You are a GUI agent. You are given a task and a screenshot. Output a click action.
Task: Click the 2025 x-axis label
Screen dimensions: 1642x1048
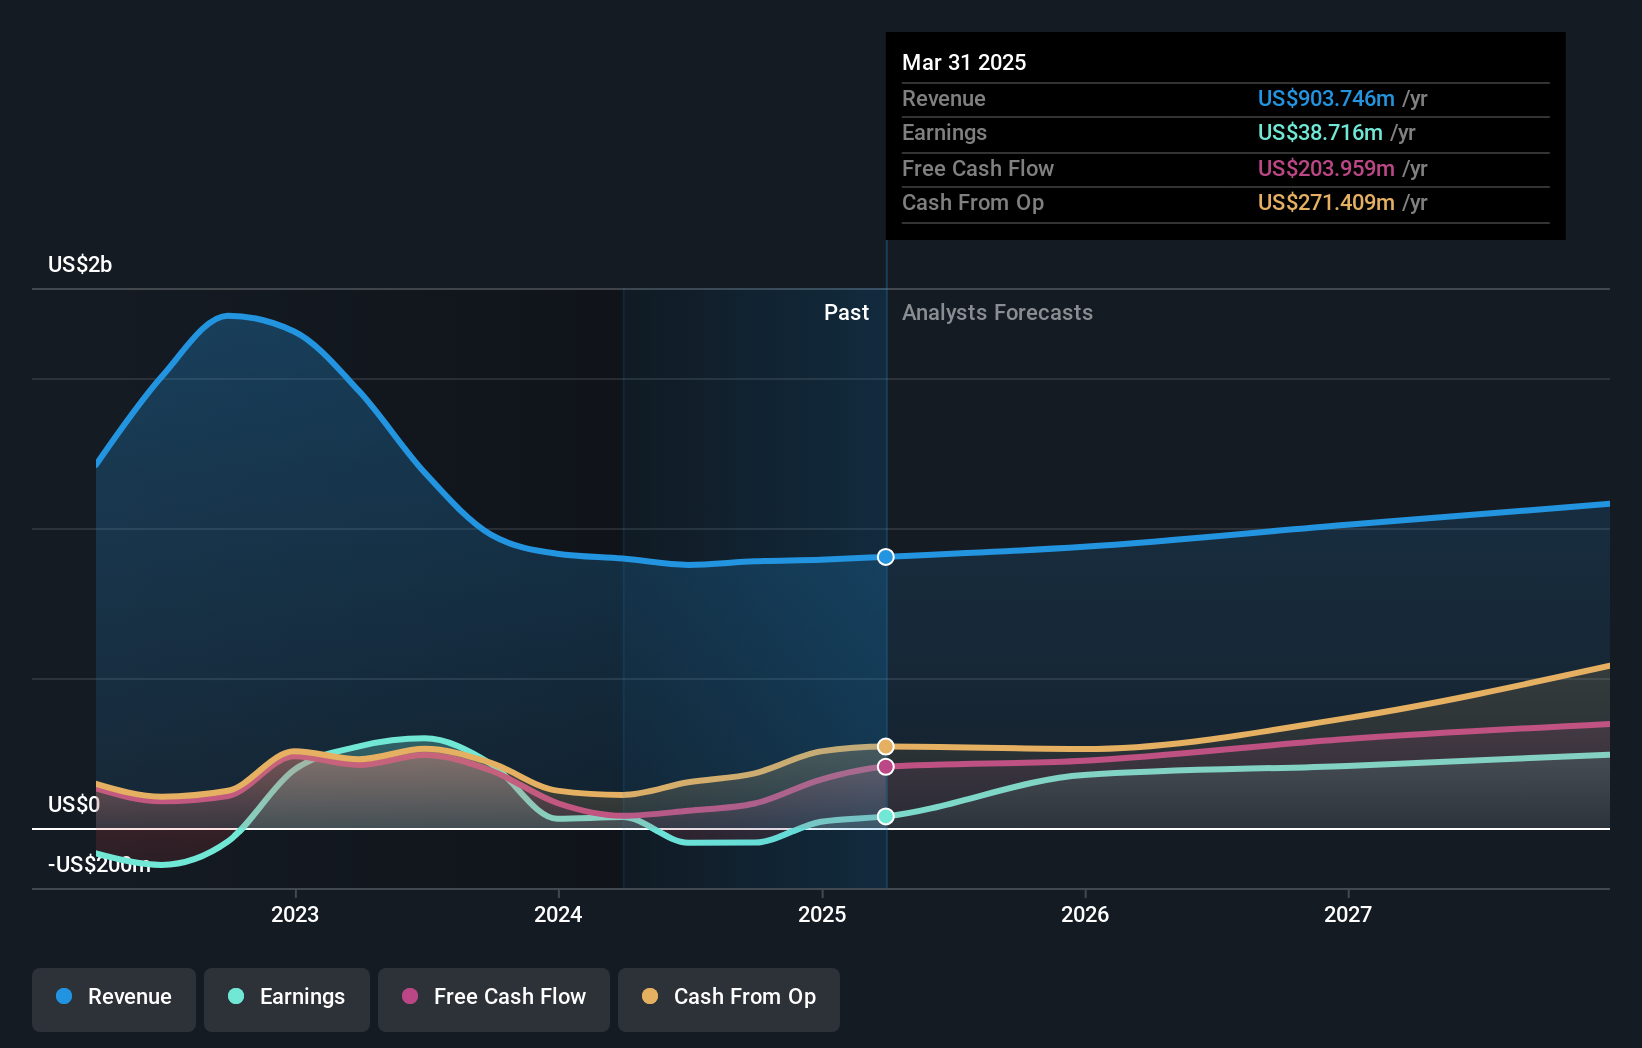[822, 914]
